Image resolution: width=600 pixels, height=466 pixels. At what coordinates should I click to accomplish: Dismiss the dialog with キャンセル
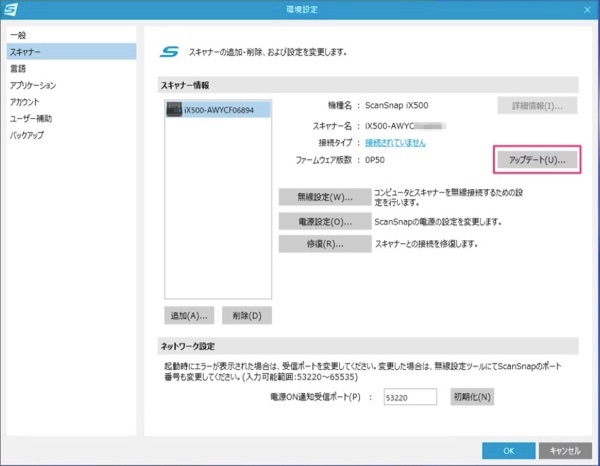(x=565, y=450)
